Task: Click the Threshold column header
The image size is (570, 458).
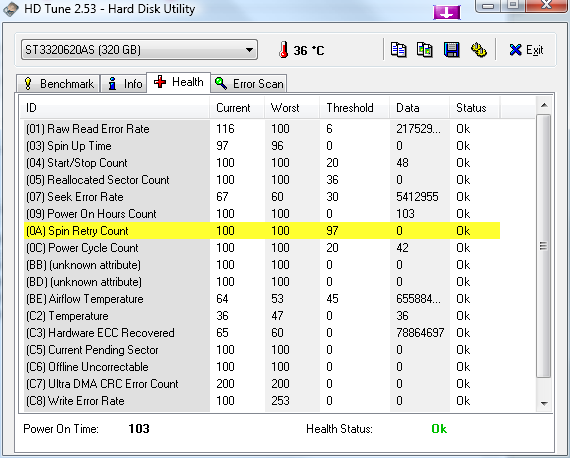Action: (x=354, y=108)
